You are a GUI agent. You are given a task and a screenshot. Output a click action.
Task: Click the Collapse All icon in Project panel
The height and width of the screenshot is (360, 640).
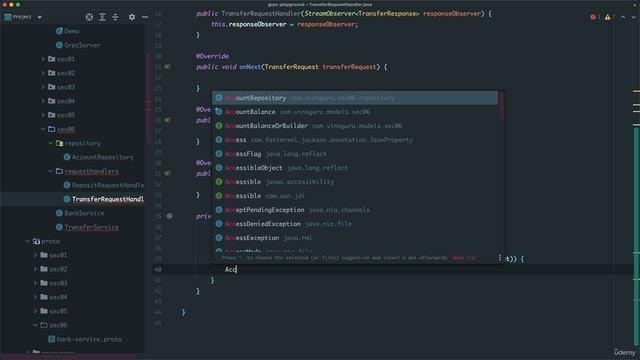pos(116,17)
